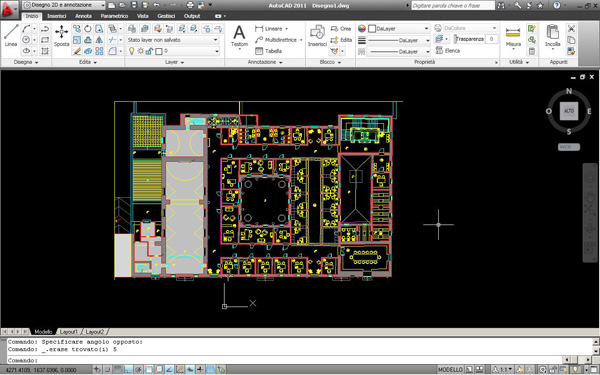Click the arc tool in Disegna panel
This screenshot has height=375, width=600.
[x=26, y=29]
